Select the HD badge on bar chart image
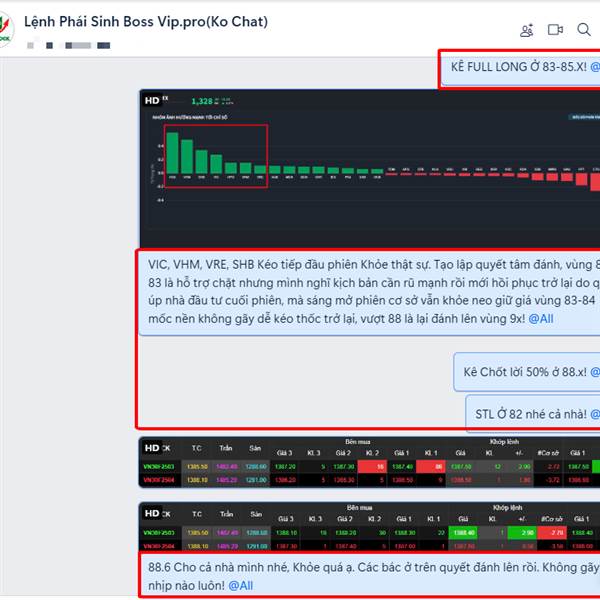 (x=152, y=101)
